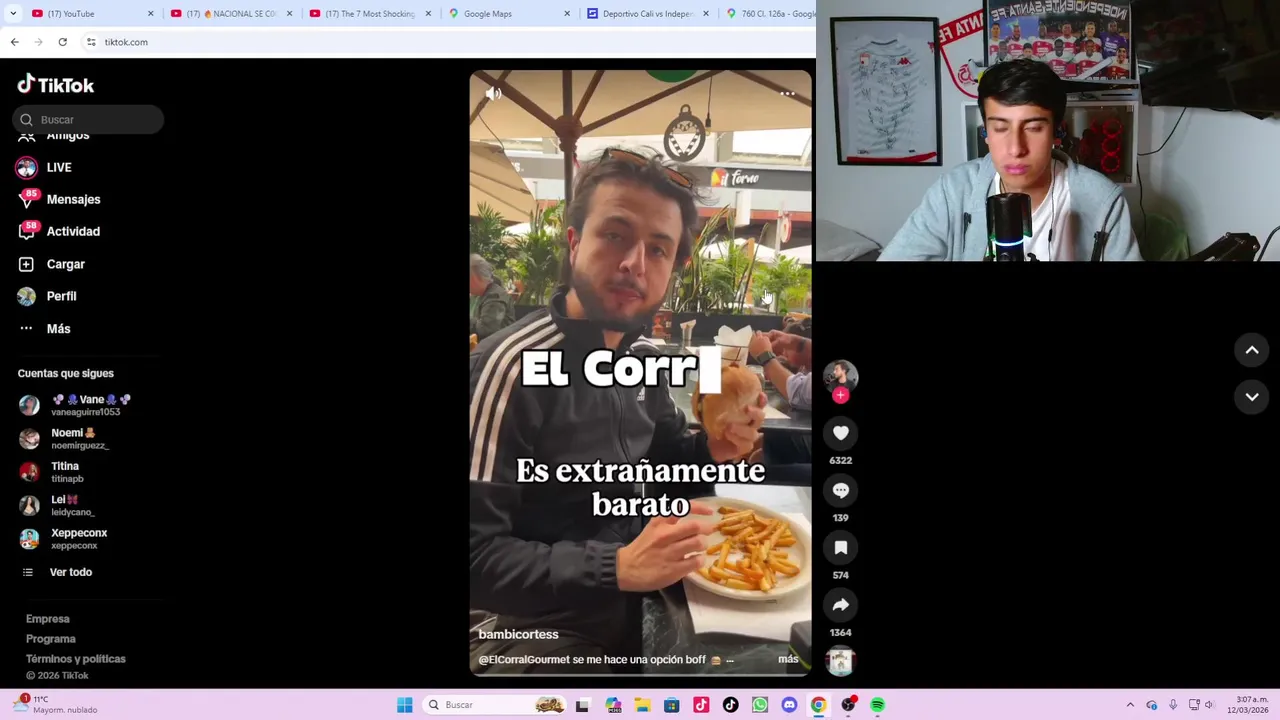Viewport: 1280px width, 720px height.
Task: Like the video with heart icon
Action: click(840, 433)
